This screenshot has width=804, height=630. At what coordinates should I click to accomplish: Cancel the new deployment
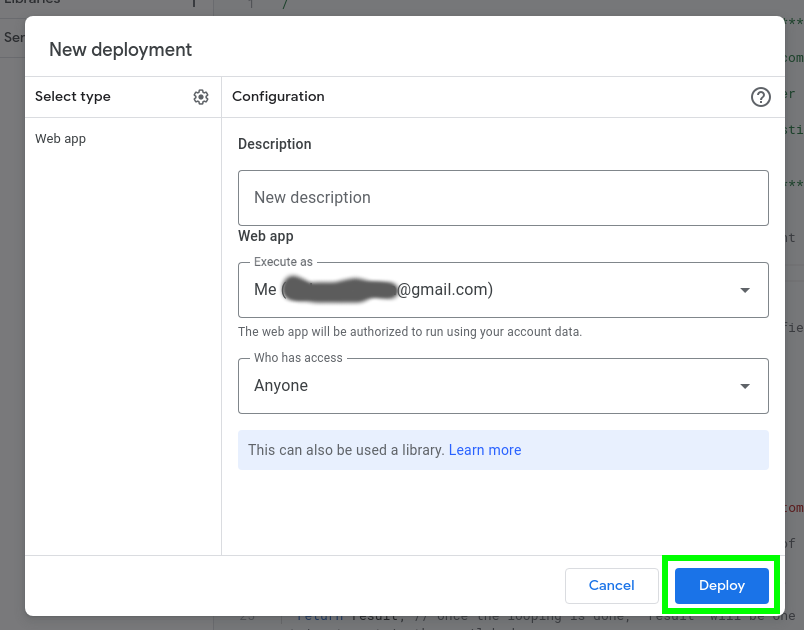point(611,585)
